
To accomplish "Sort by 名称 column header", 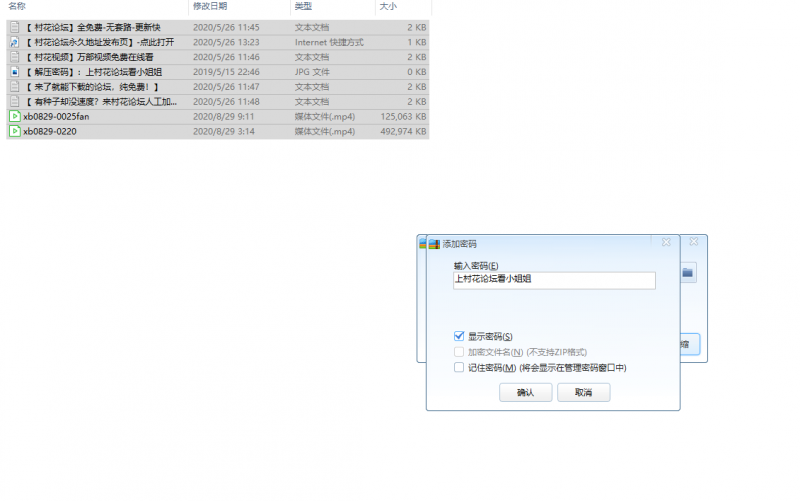I will pyautogui.click(x=17, y=6).
